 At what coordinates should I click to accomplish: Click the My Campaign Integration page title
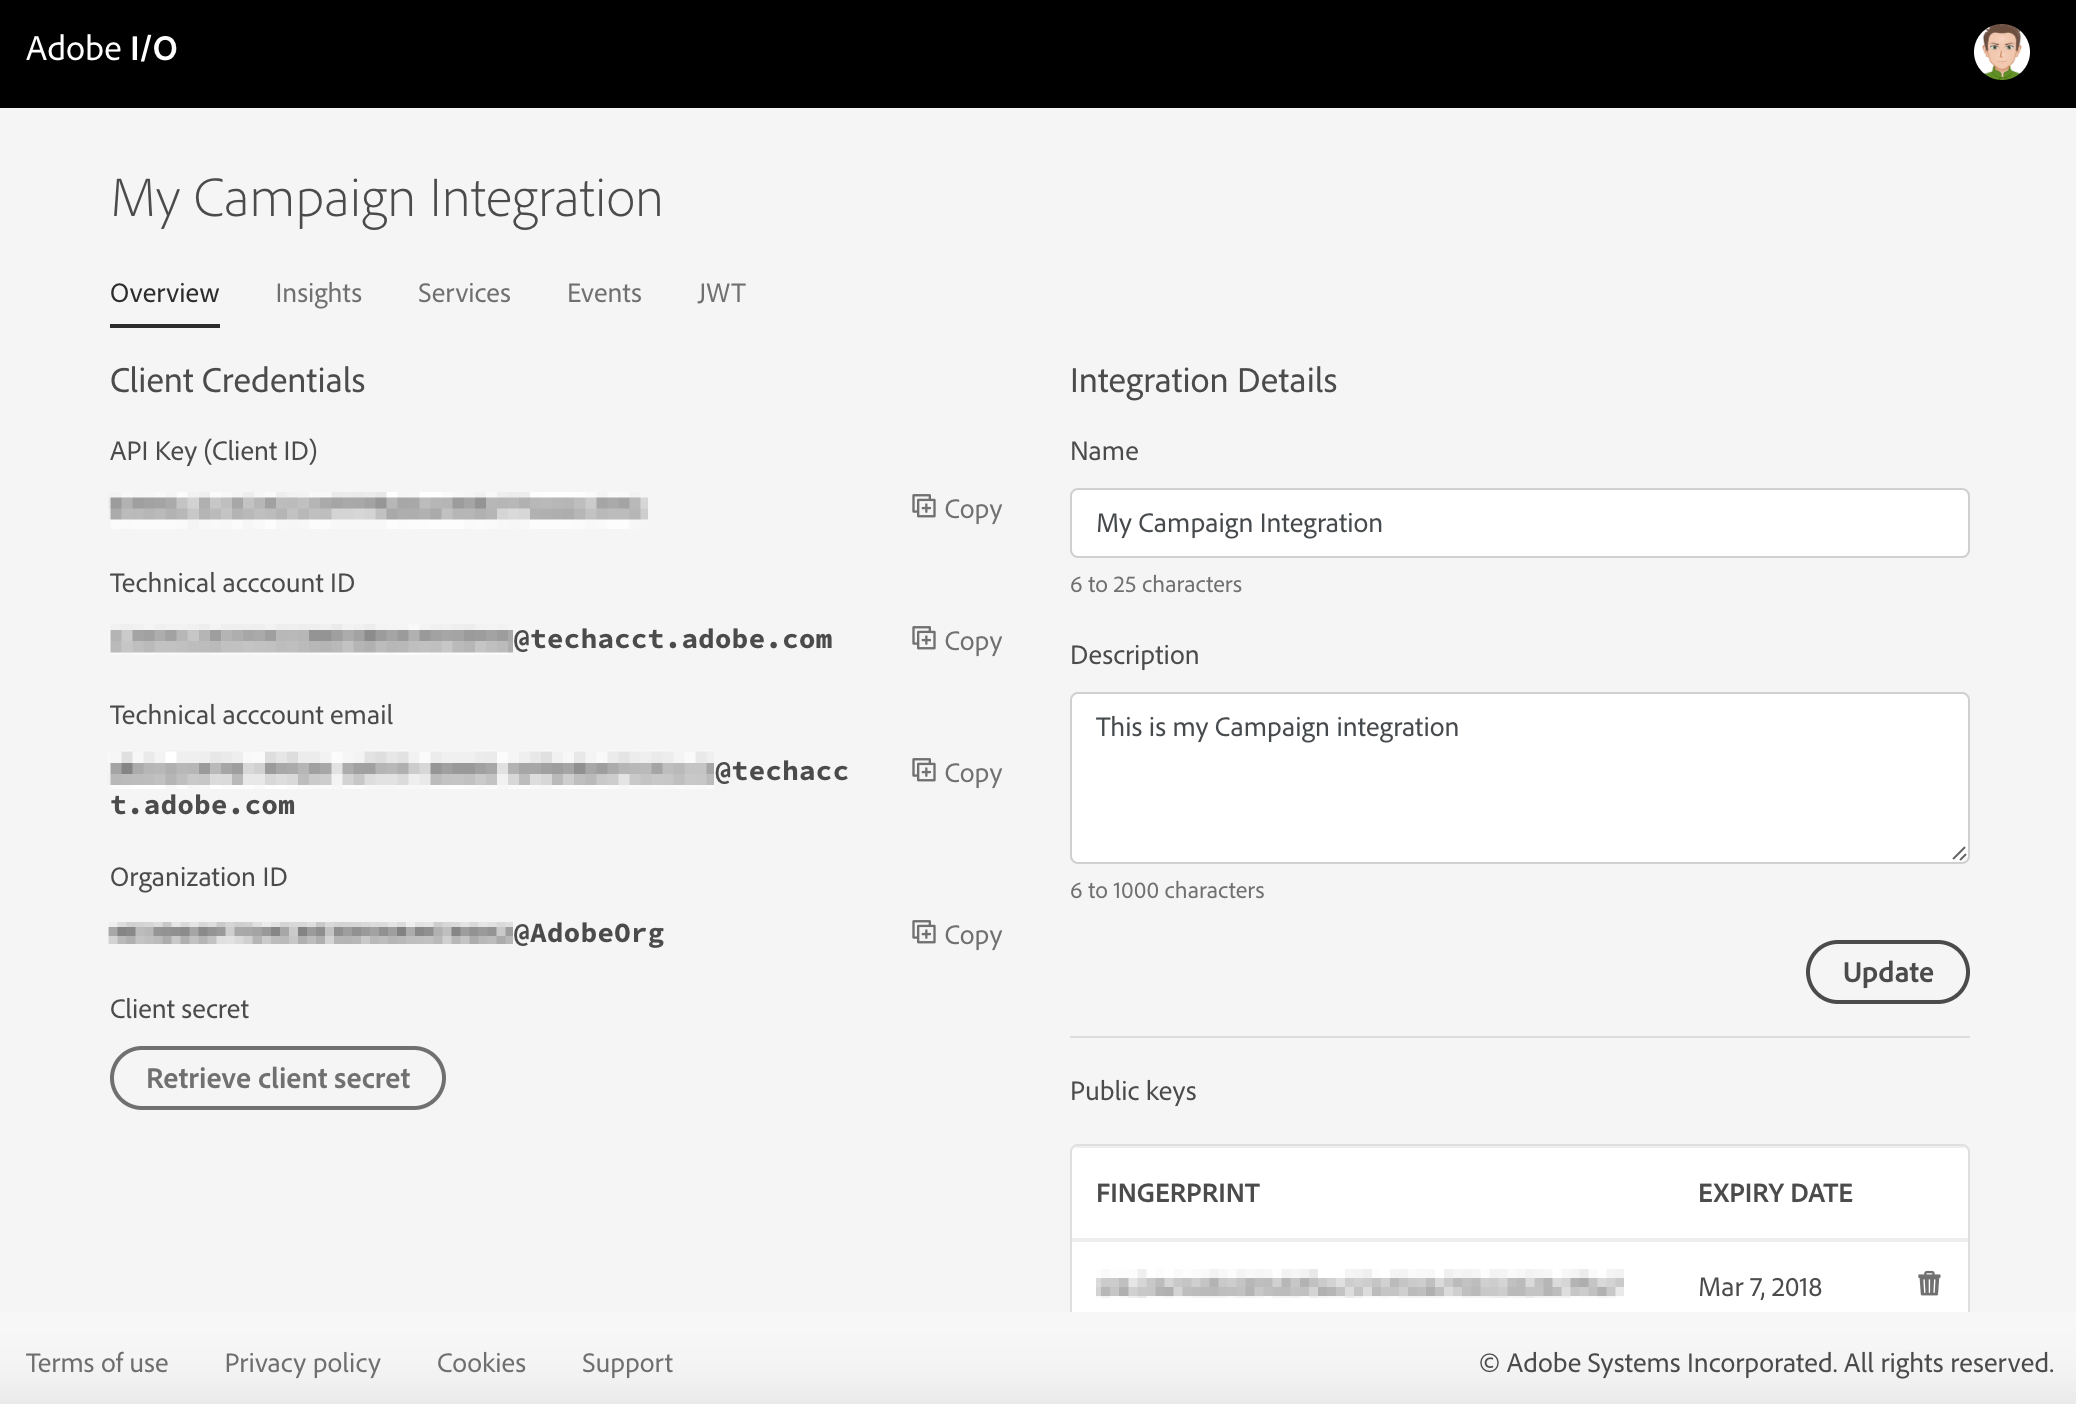[x=387, y=199]
